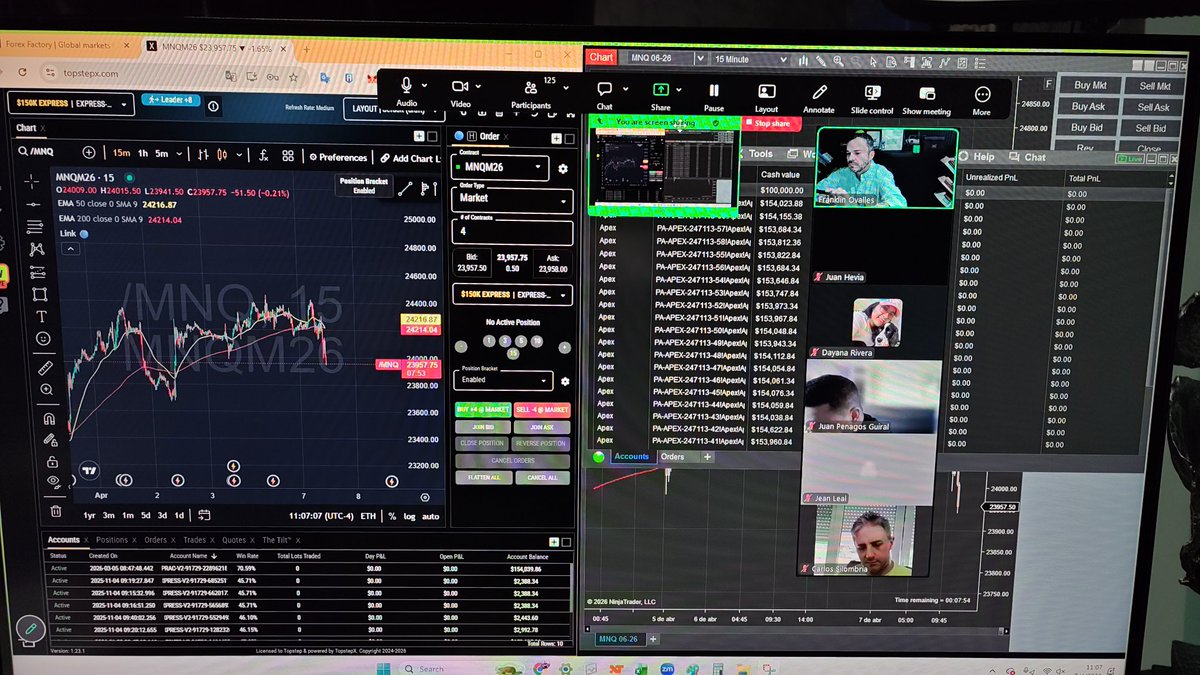Screen dimensions: 1200x675
Task: Open order panel account dropdown
Action: 514,295
